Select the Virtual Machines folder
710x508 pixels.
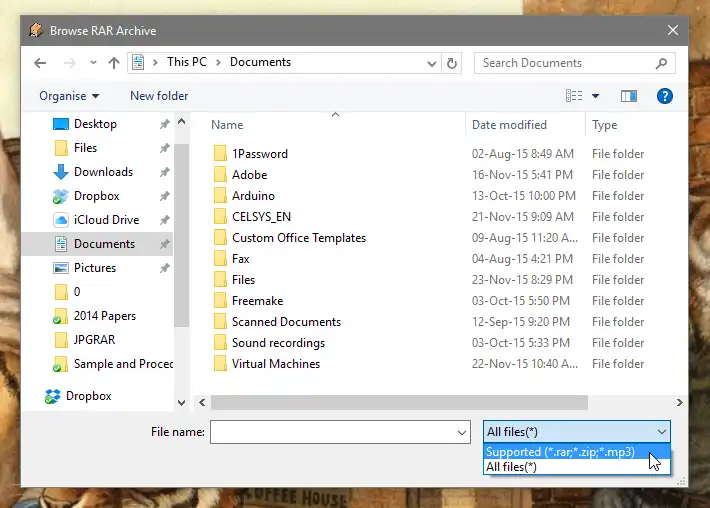click(x=276, y=364)
